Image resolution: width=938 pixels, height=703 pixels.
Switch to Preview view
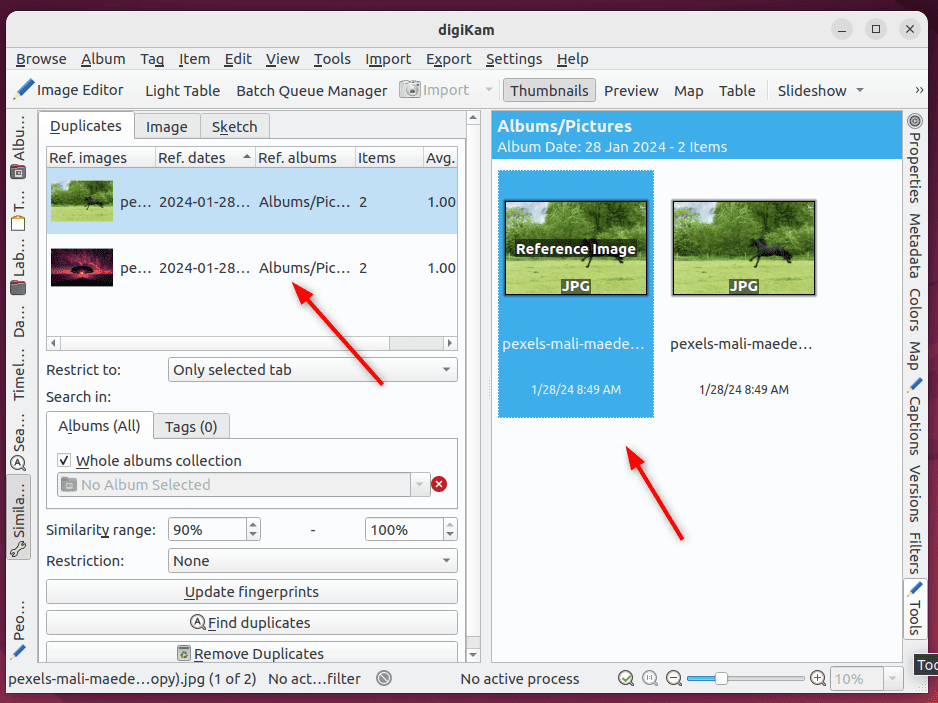[x=631, y=90]
